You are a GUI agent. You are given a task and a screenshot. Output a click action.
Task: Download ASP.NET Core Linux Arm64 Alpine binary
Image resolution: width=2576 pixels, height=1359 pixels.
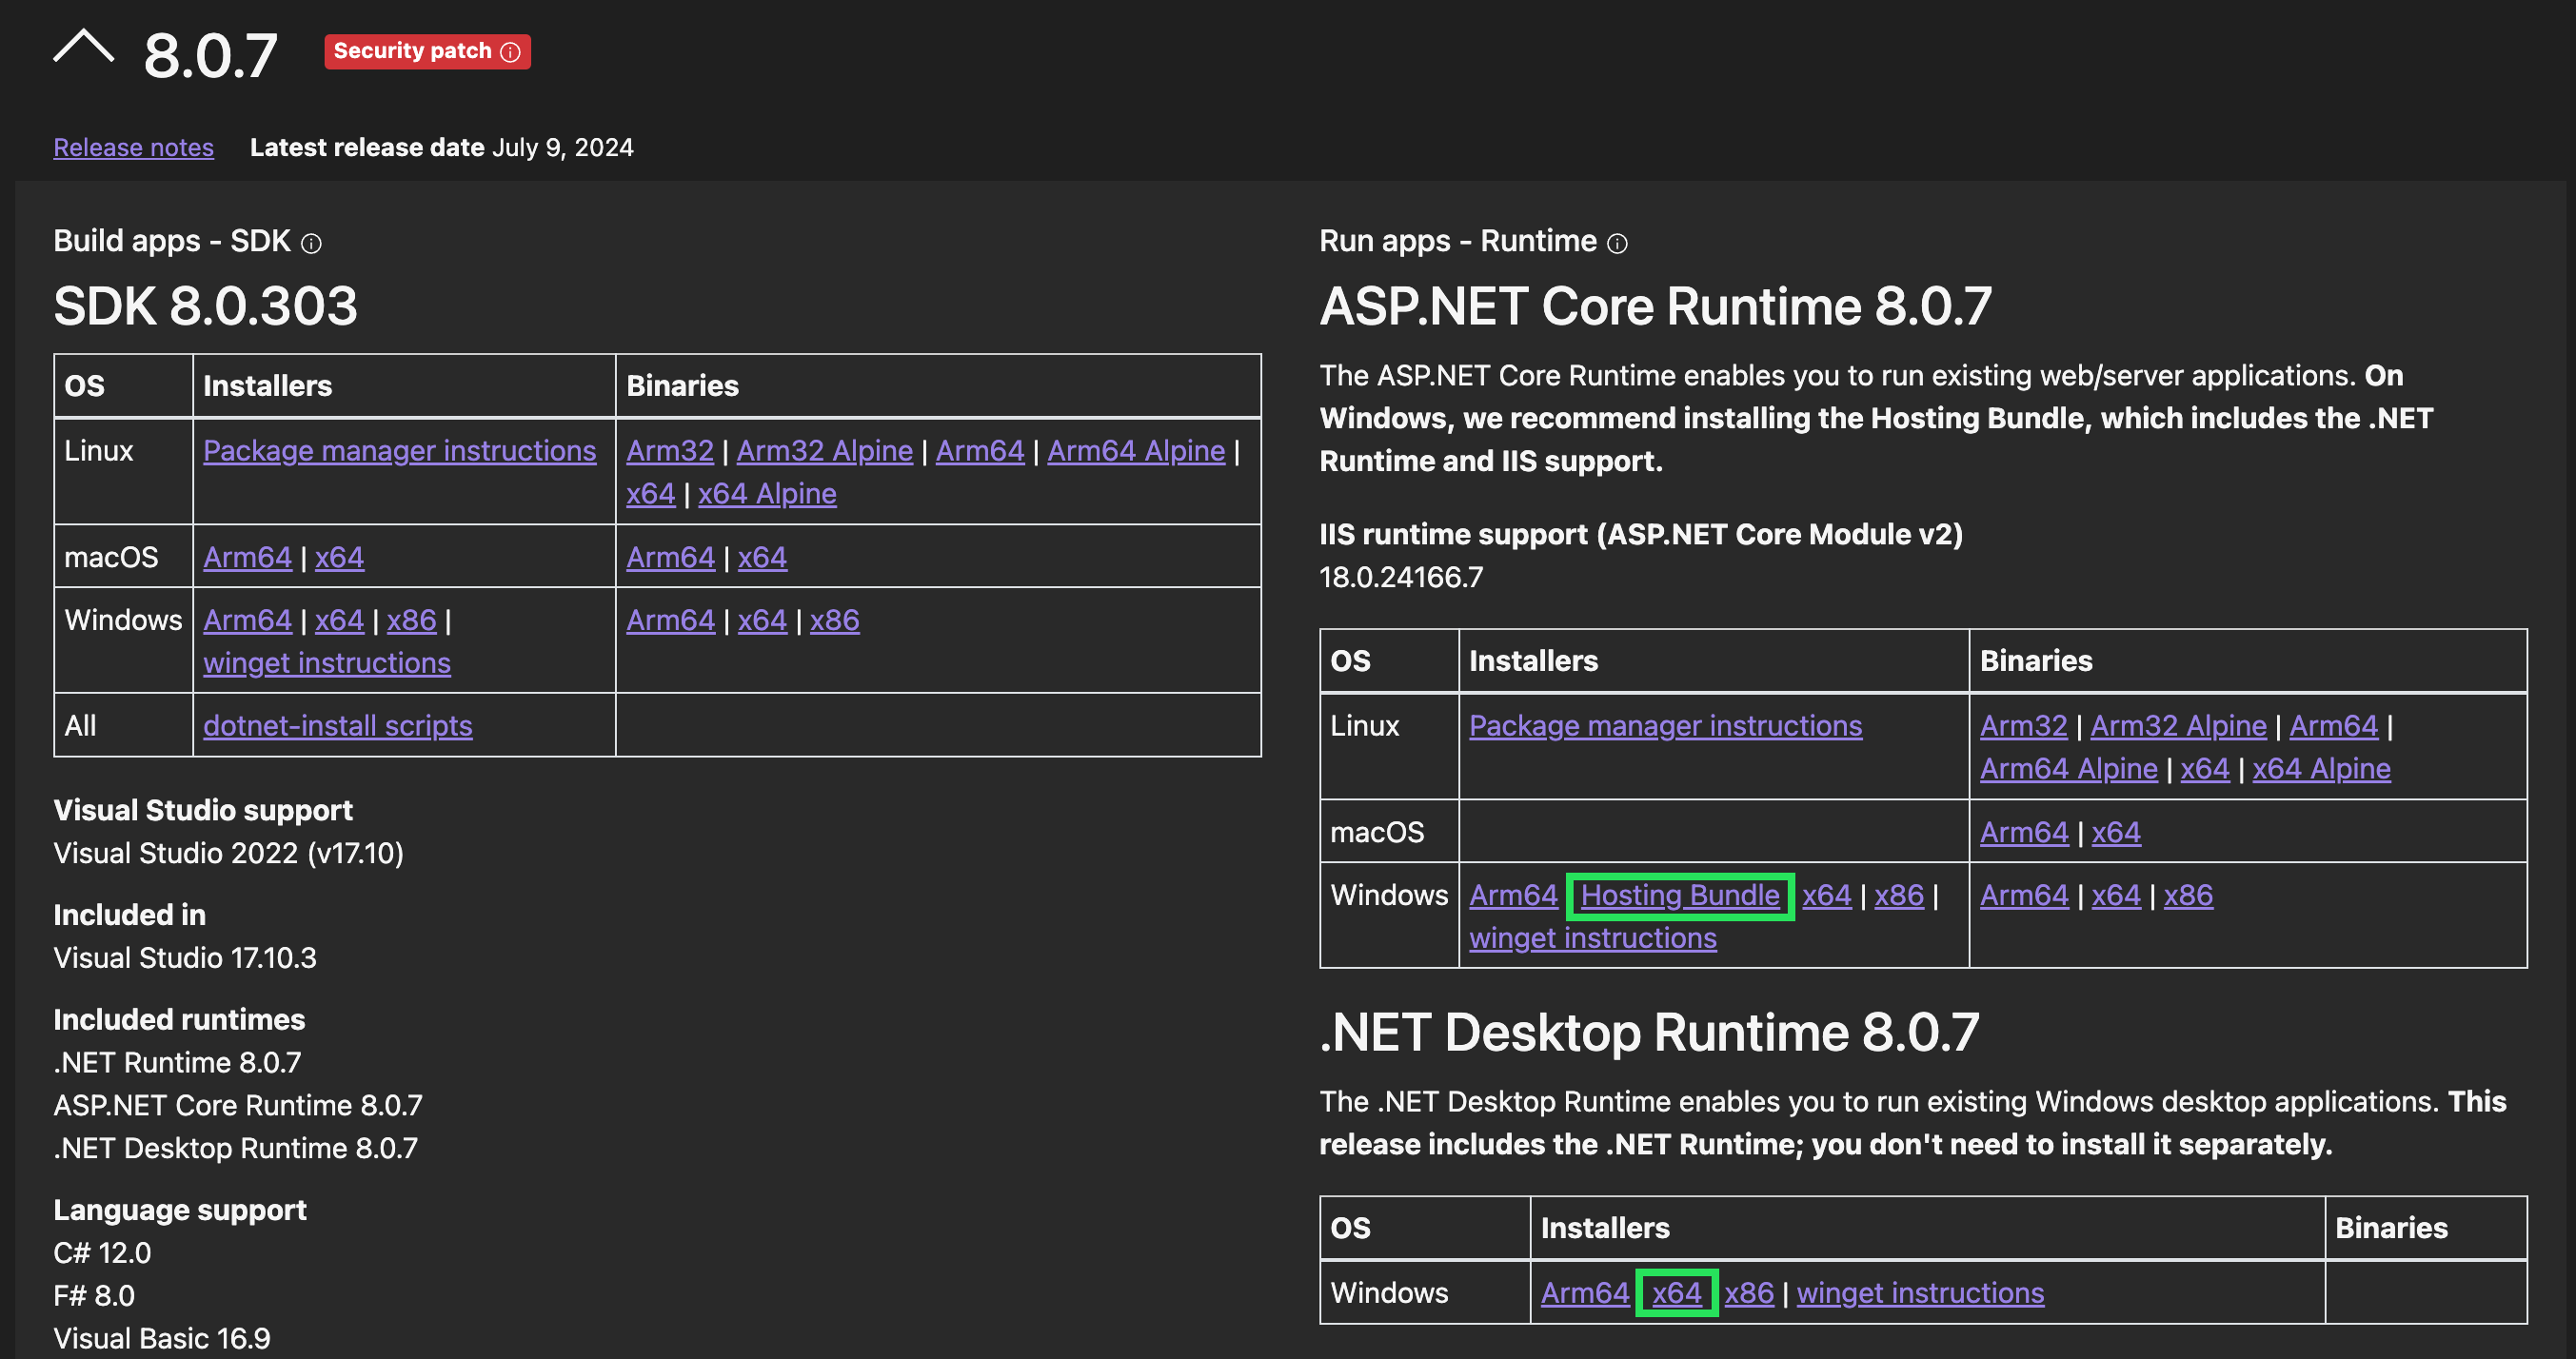pos(2069,769)
